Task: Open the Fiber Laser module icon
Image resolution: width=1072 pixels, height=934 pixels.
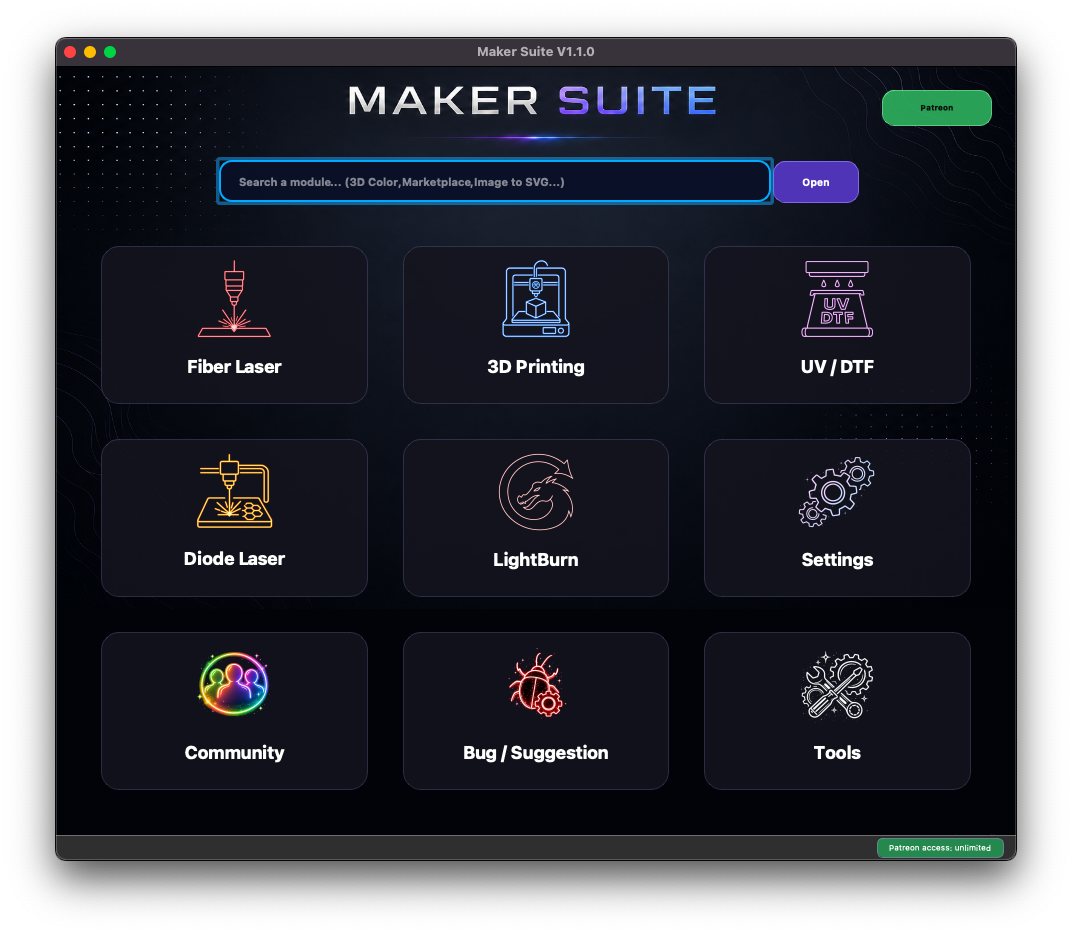Action: [x=234, y=299]
